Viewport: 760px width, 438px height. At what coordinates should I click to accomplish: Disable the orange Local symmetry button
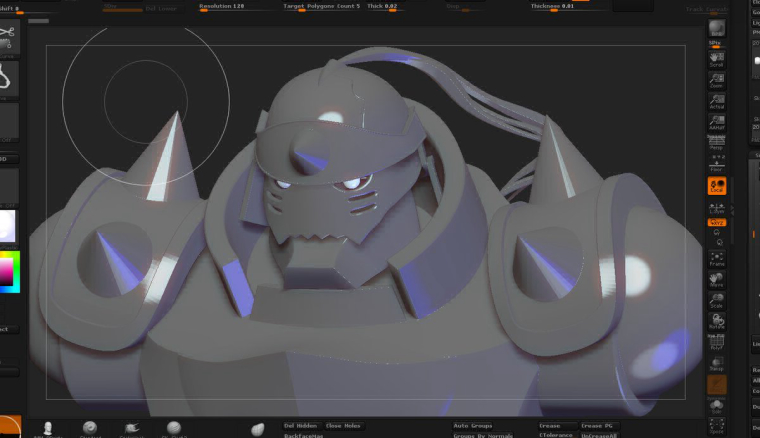click(x=716, y=186)
